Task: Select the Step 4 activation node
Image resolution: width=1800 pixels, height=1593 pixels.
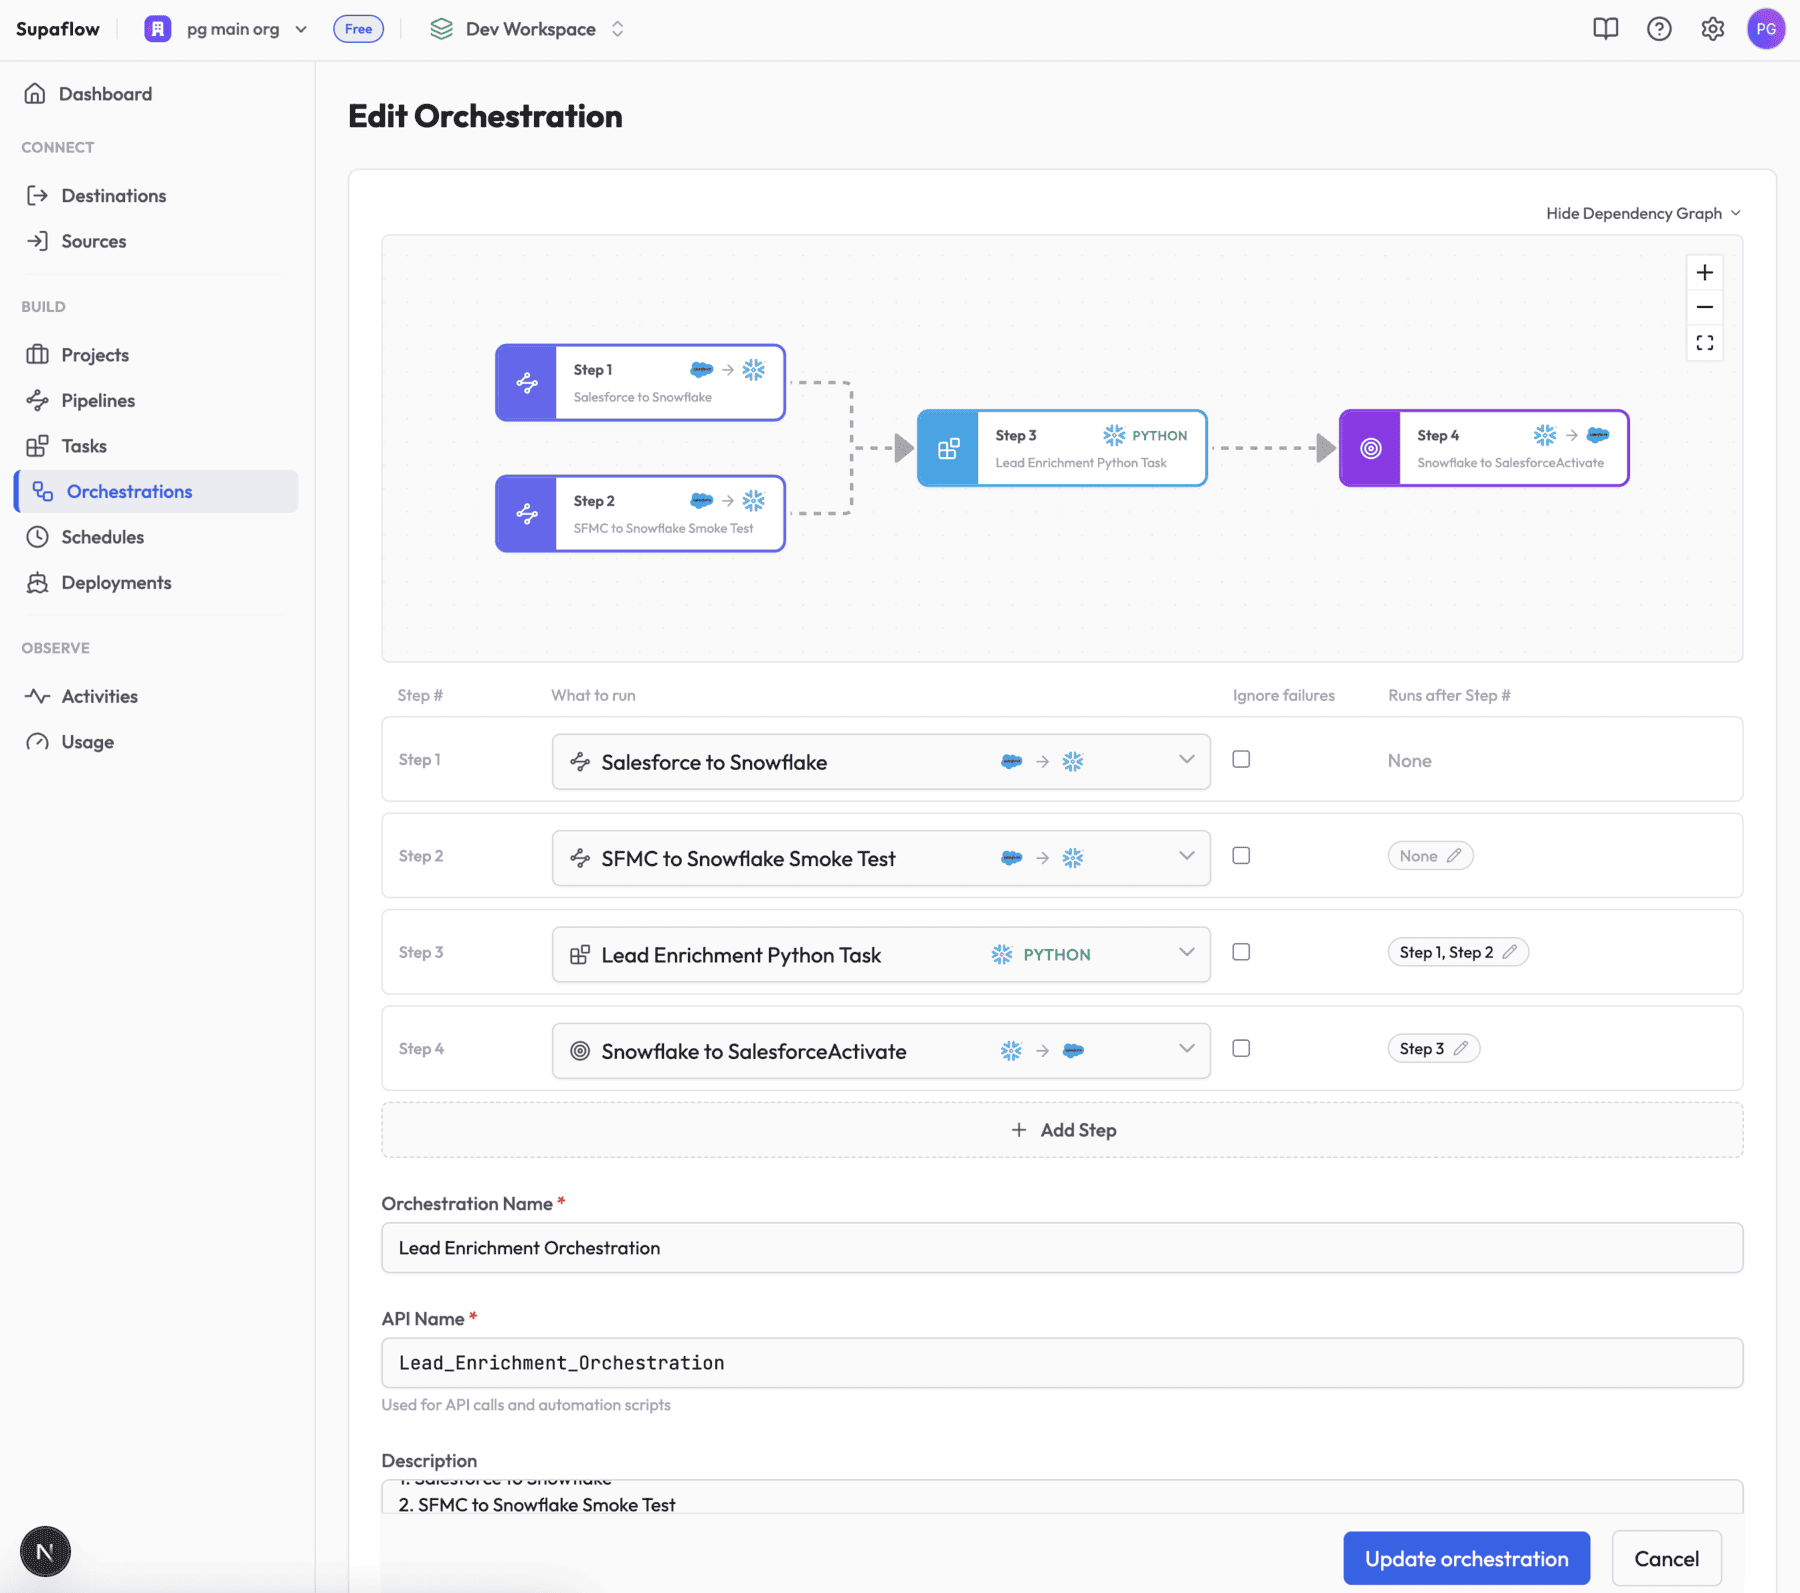Action: pyautogui.click(x=1484, y=448)
